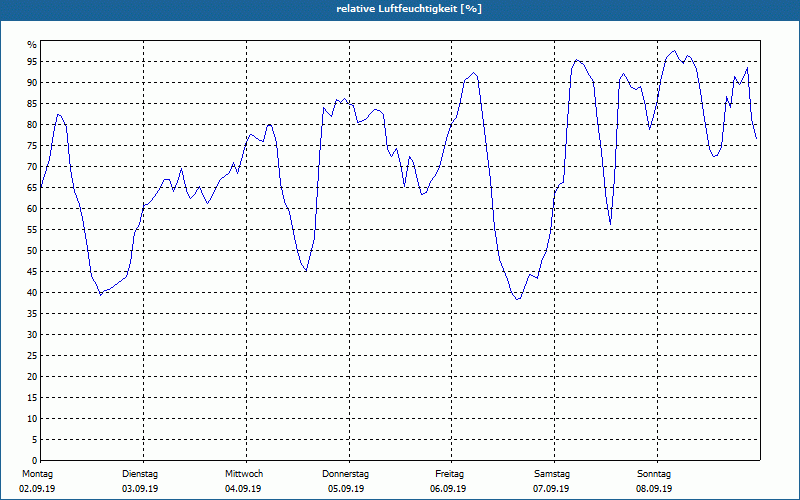Click the '30' y-axis value

(32, 335)
